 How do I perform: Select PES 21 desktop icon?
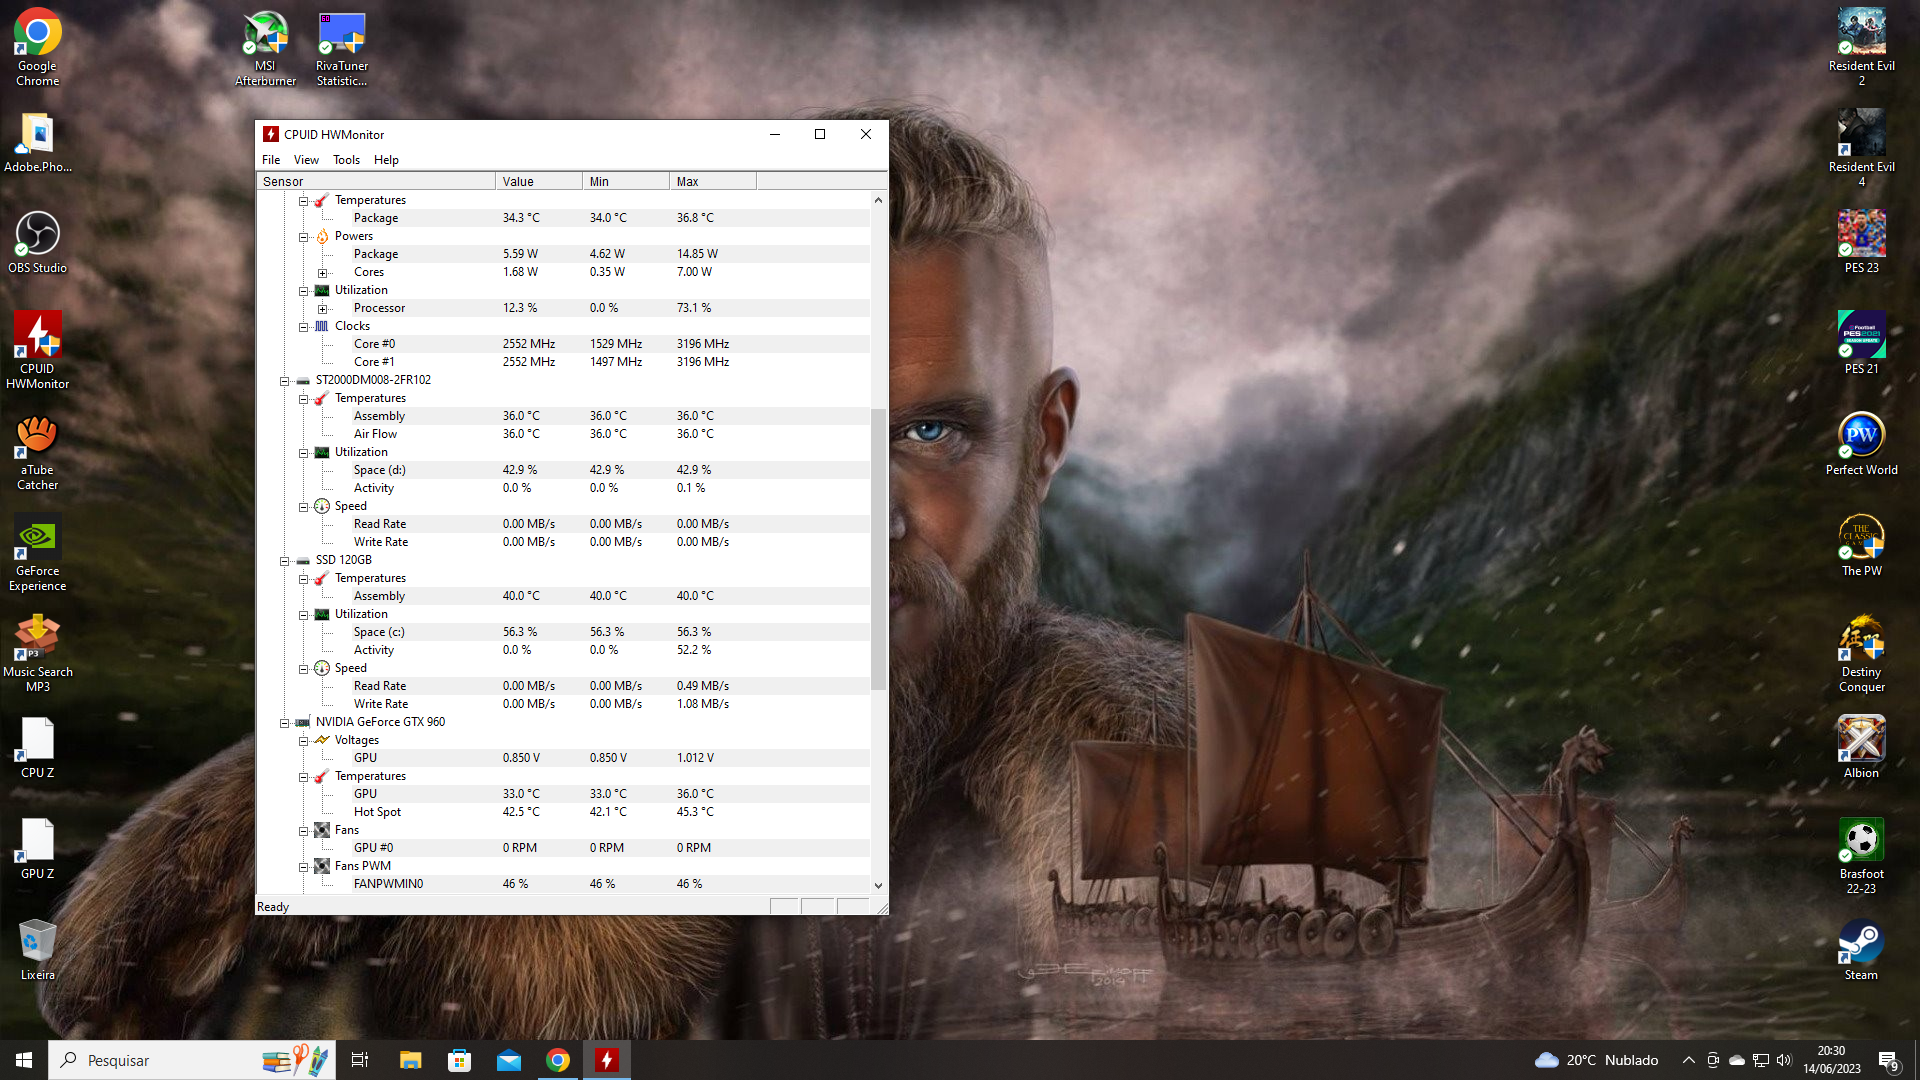1861,344
